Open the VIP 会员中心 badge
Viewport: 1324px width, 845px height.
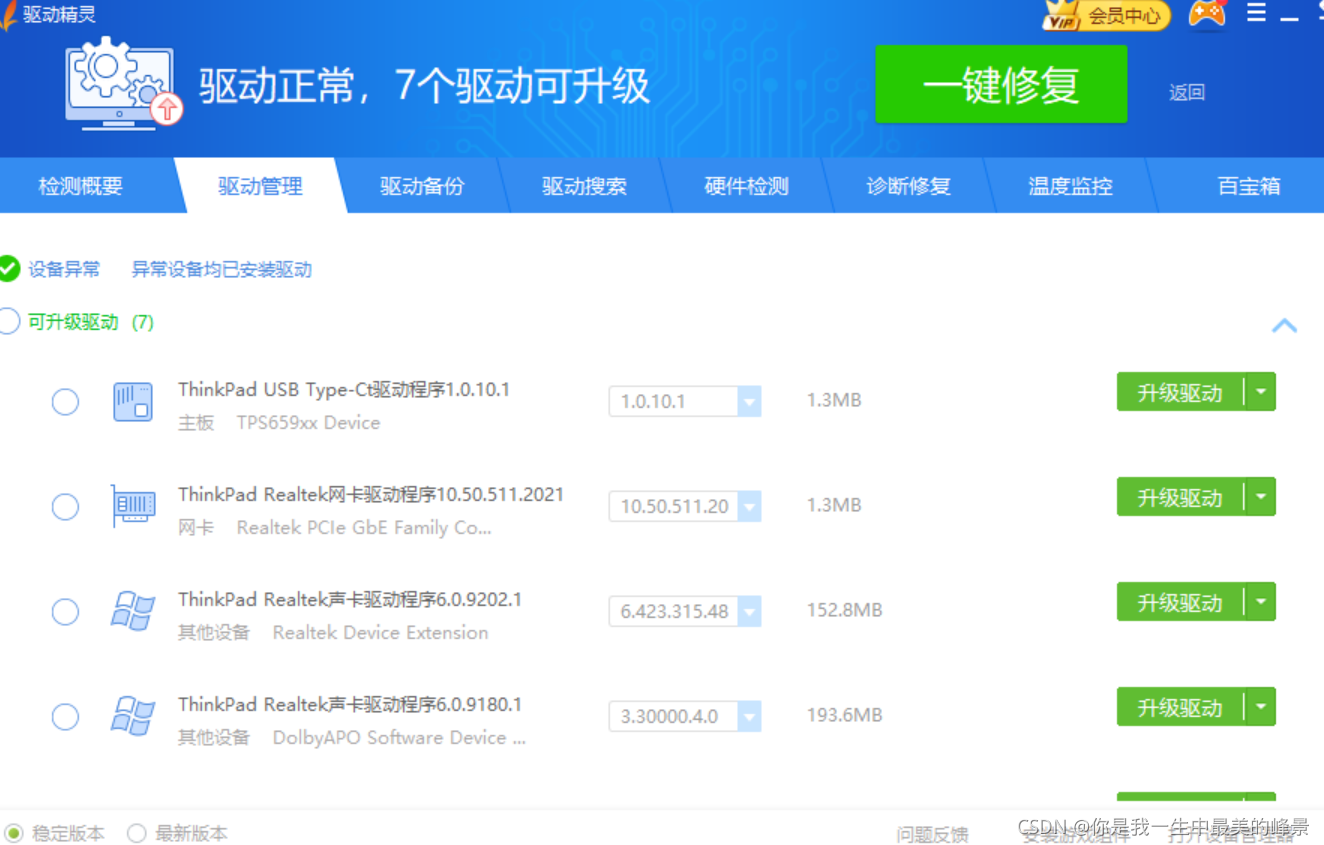1106,16
